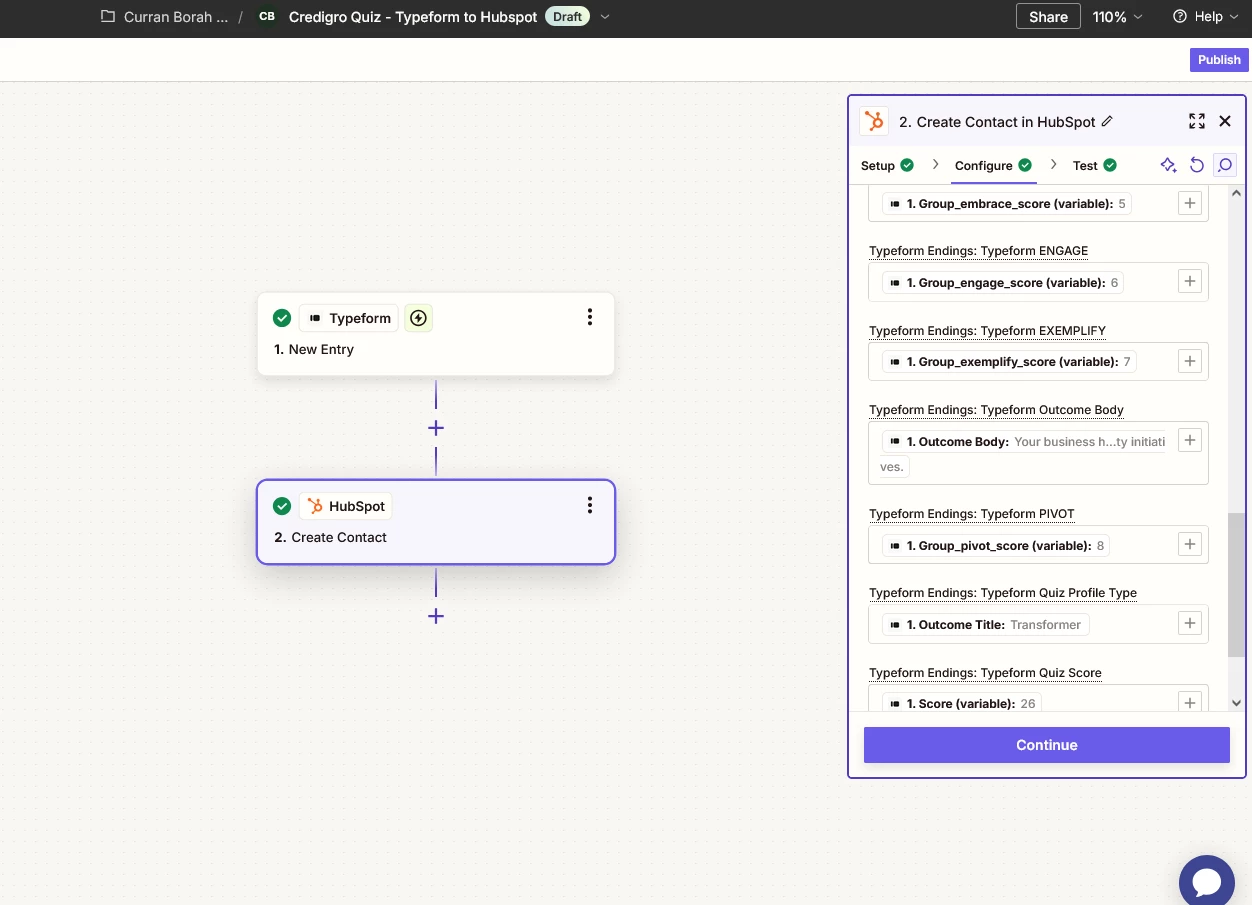Expand the dropdown next to Draft badge
Viewport: 1252px width, 905px height.
coord(605,17)
